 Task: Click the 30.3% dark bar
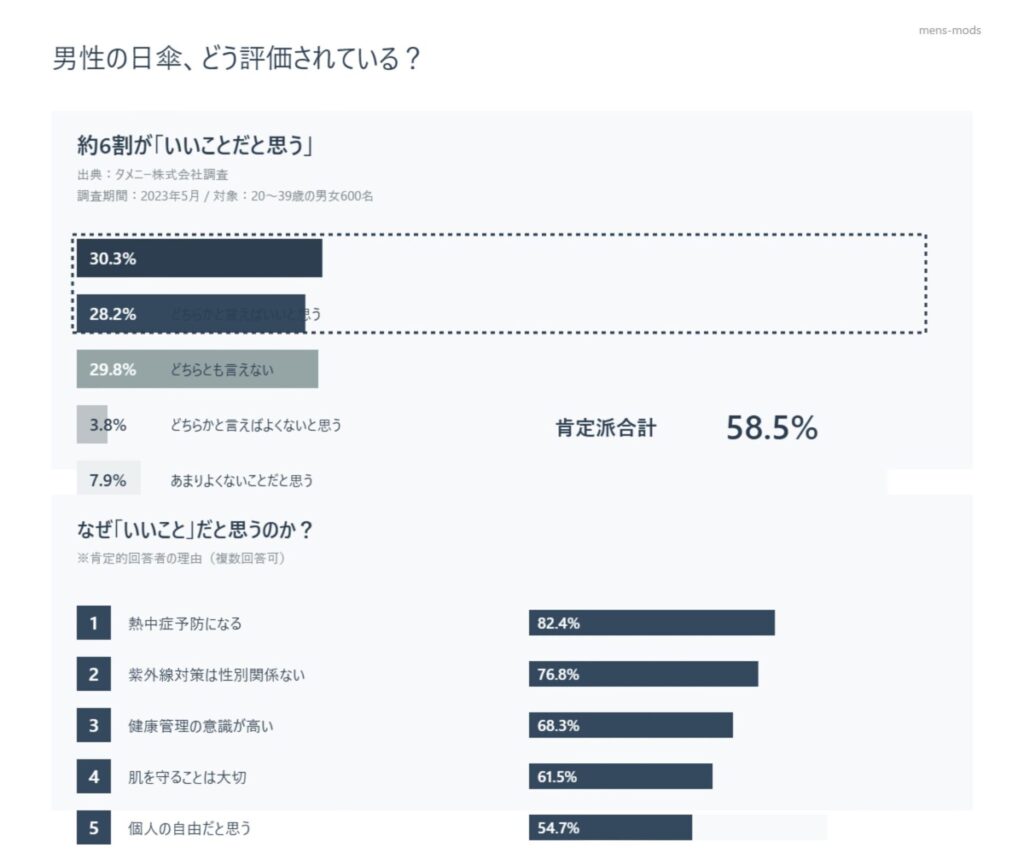[199, 258]
